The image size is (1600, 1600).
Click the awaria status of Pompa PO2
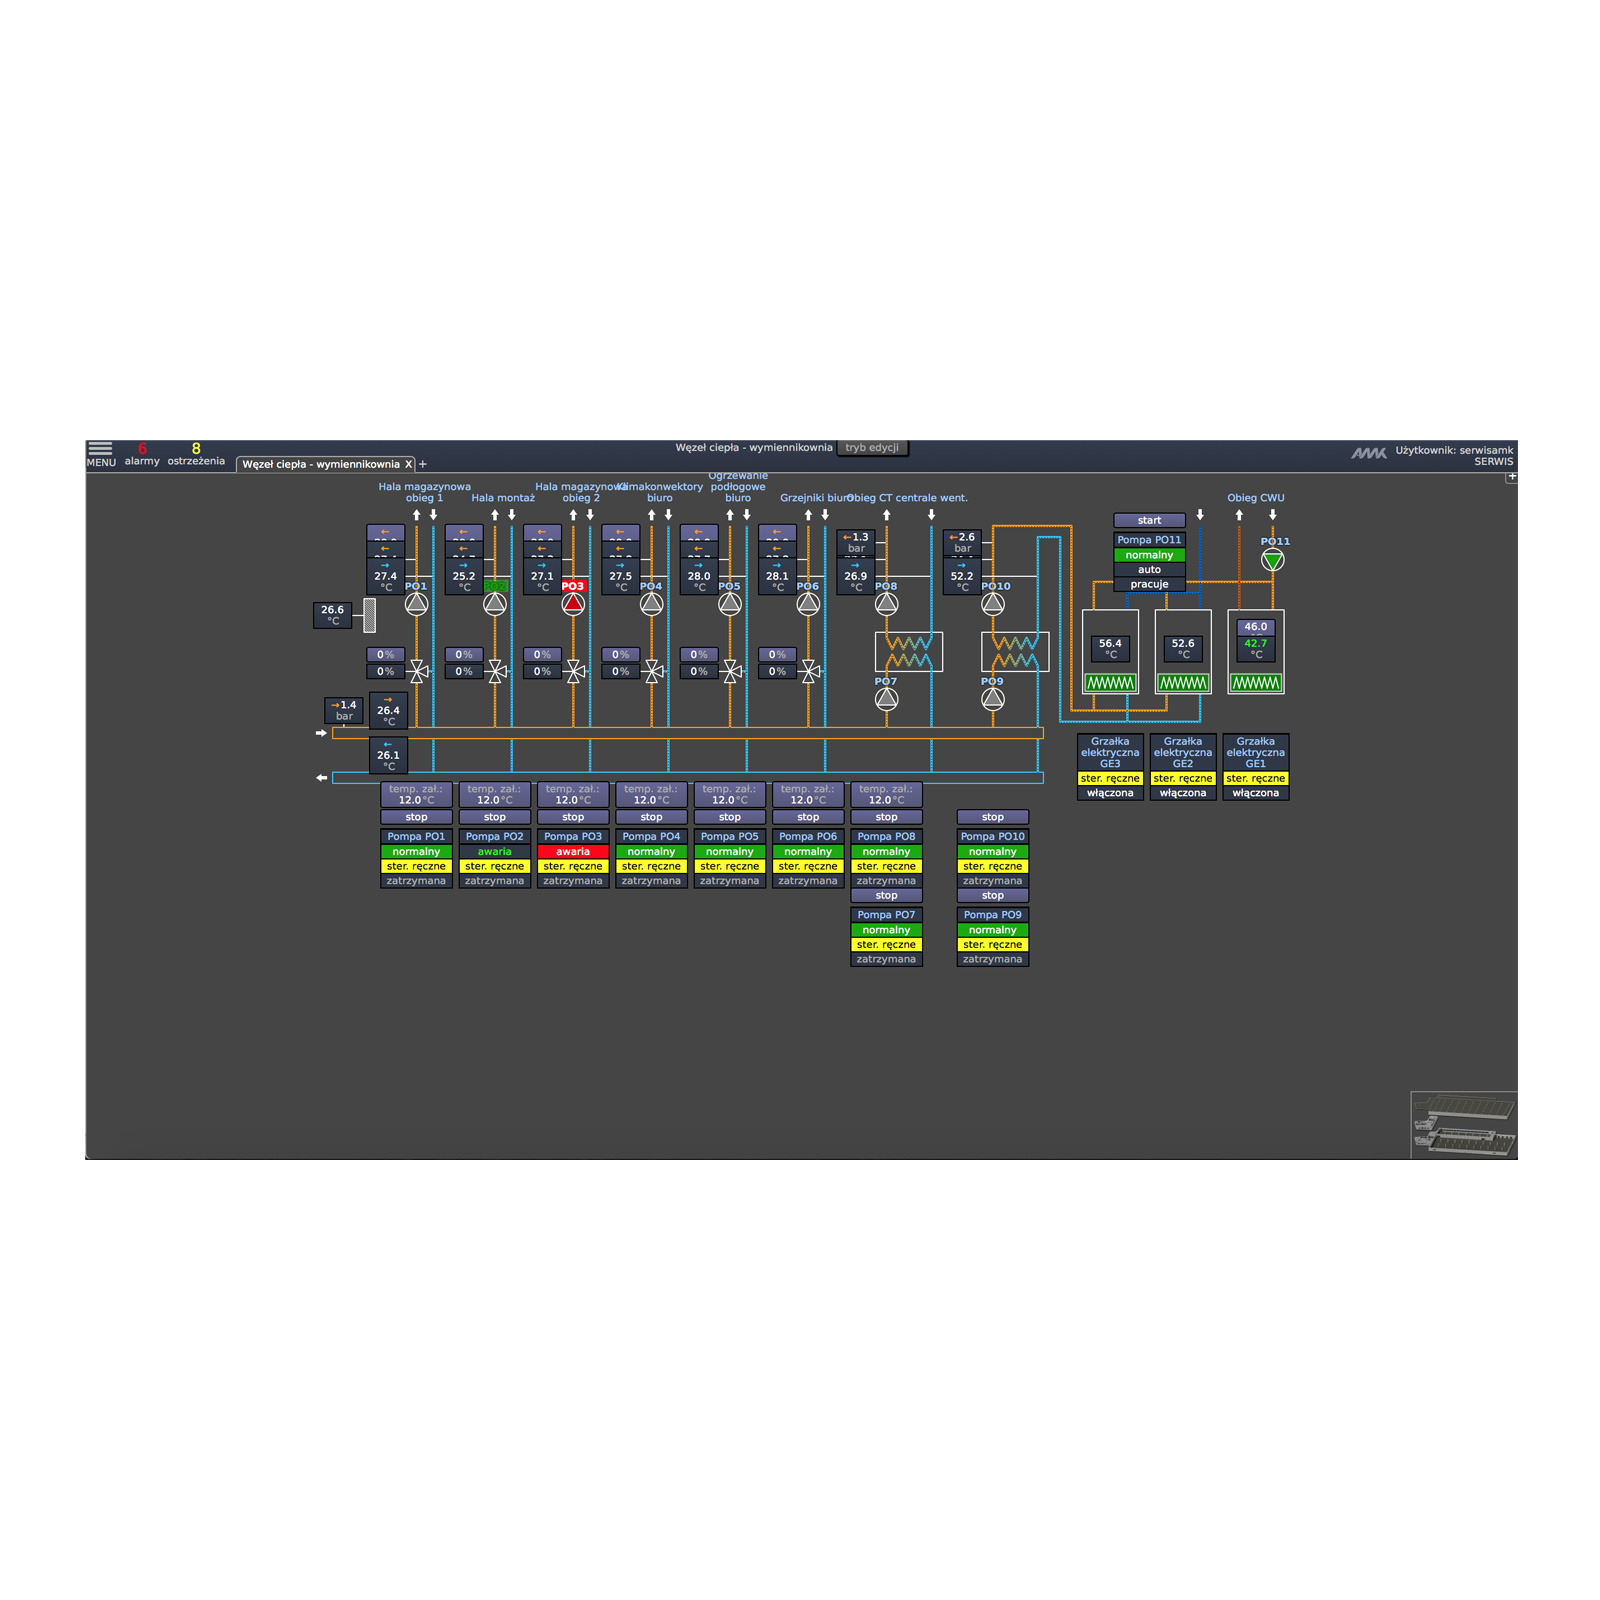tap(495, 852)
